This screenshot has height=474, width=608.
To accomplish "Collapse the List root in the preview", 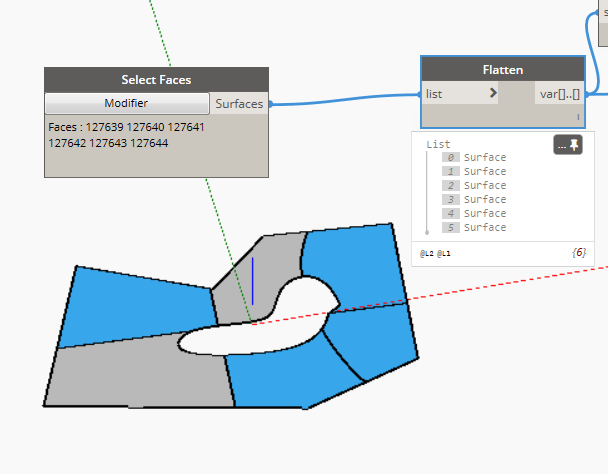I will 438,144.
